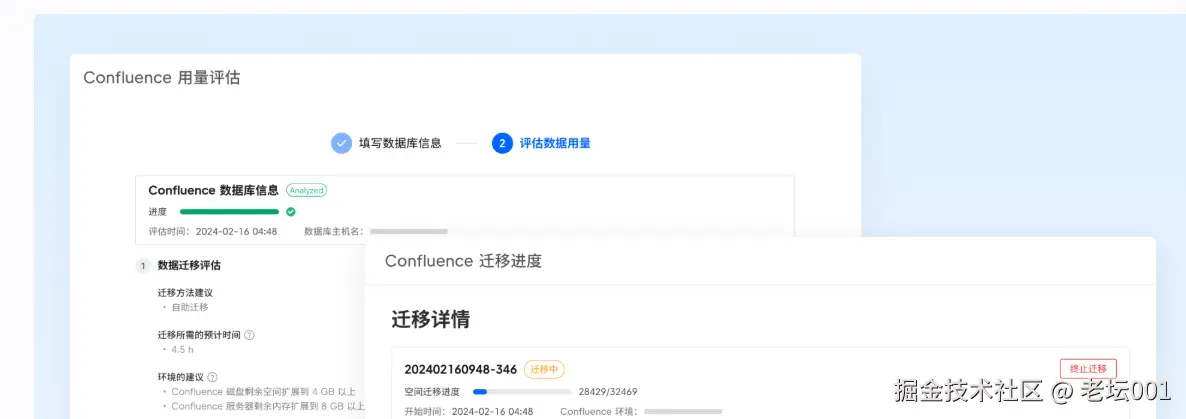Click the 空间迁移进度 label

(x=432, y=392)
